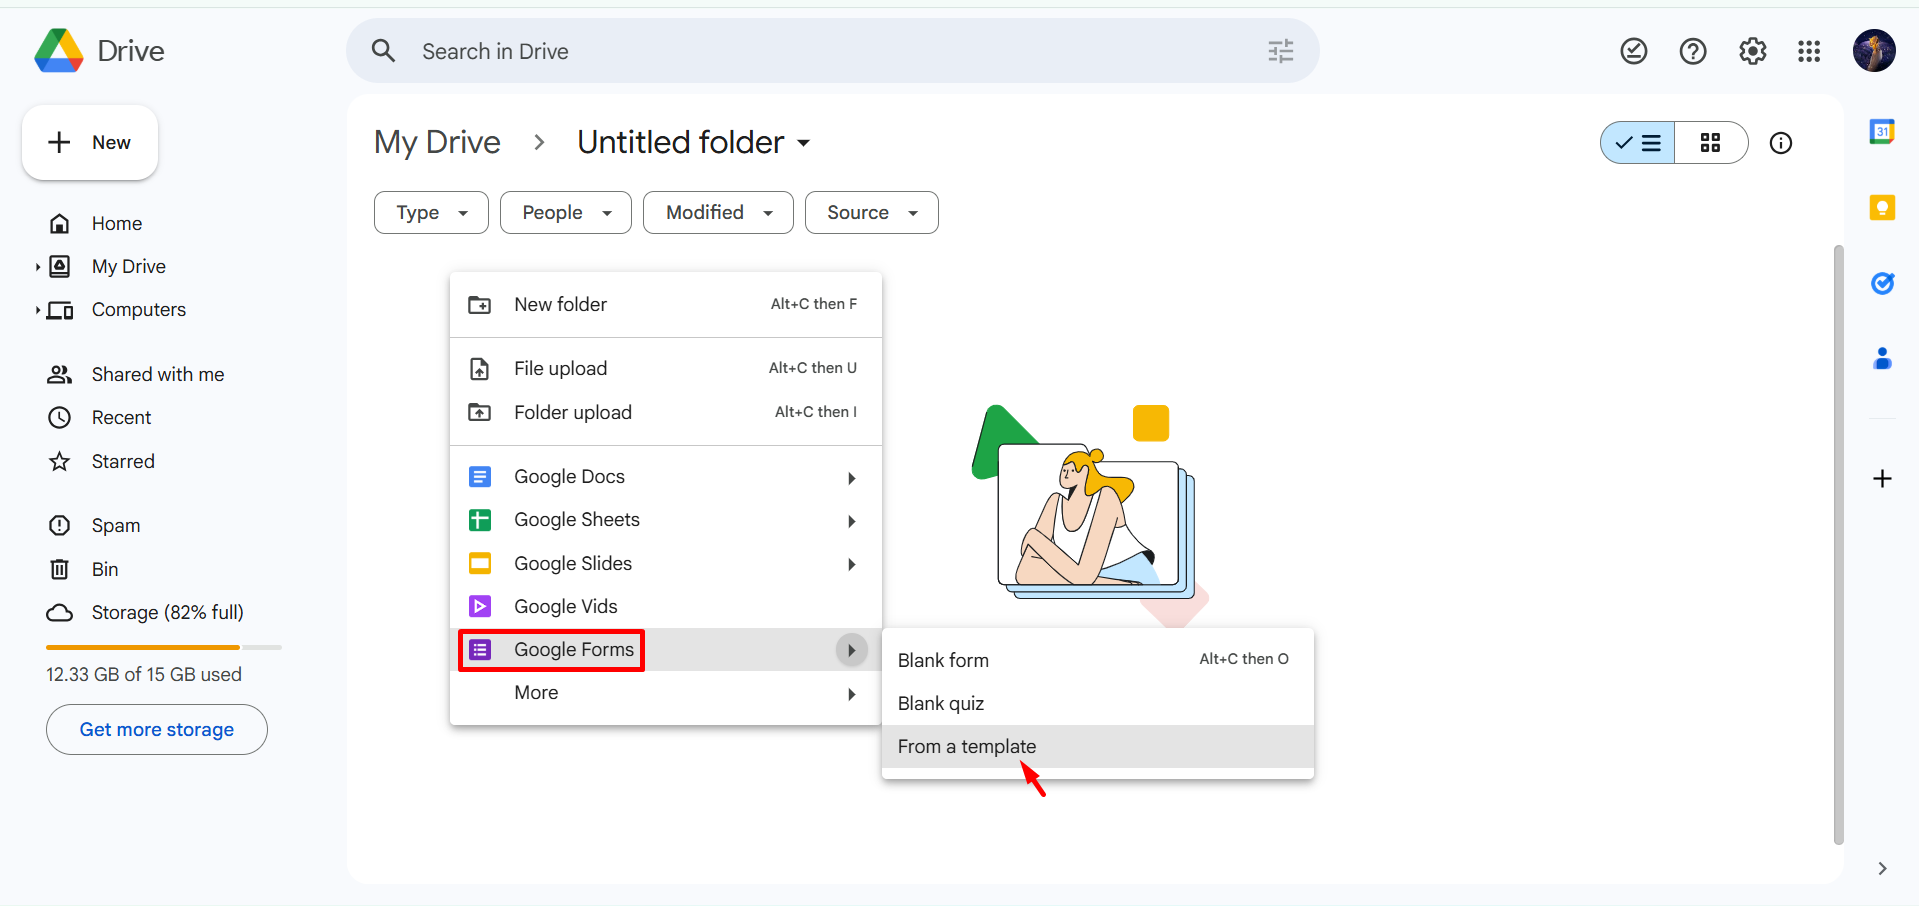Viewport: 1919px width, 906px height.
Task: Select Blank quiz in the submenu
Action: [1098, 704]
